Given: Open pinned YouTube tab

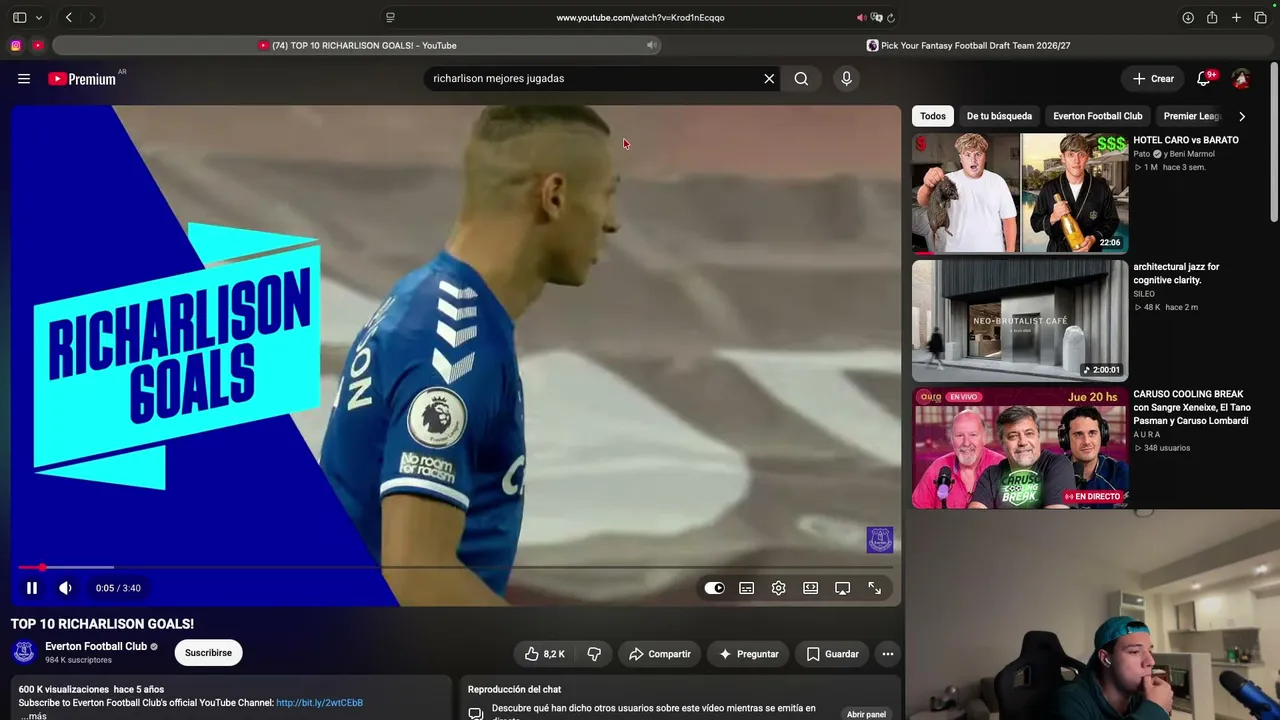Looking at the screenshot, I should (x=38, y=45).
